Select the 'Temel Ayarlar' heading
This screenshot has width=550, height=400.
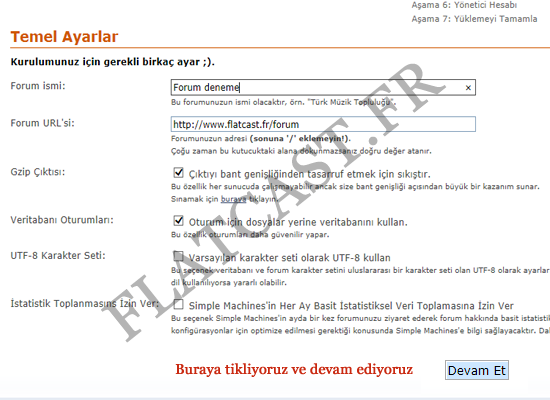click(x=65, y=37)
